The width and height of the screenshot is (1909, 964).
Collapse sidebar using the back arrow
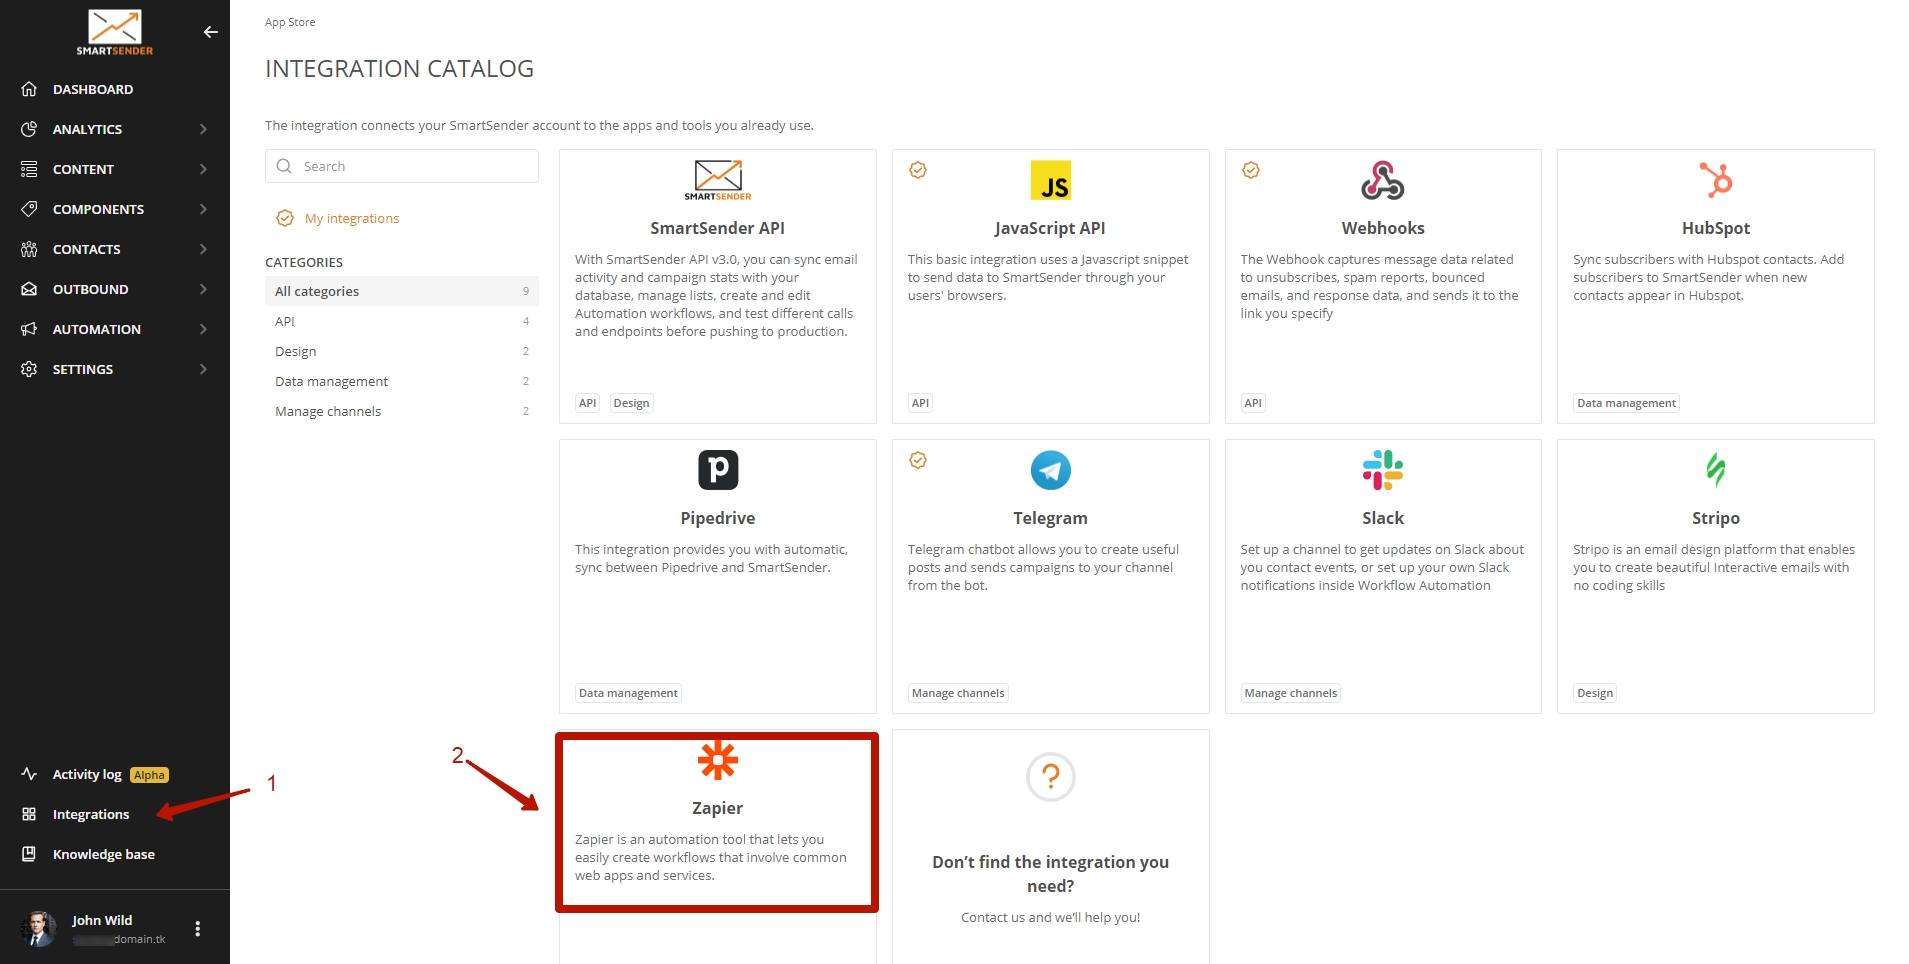[x=210, y=32]
